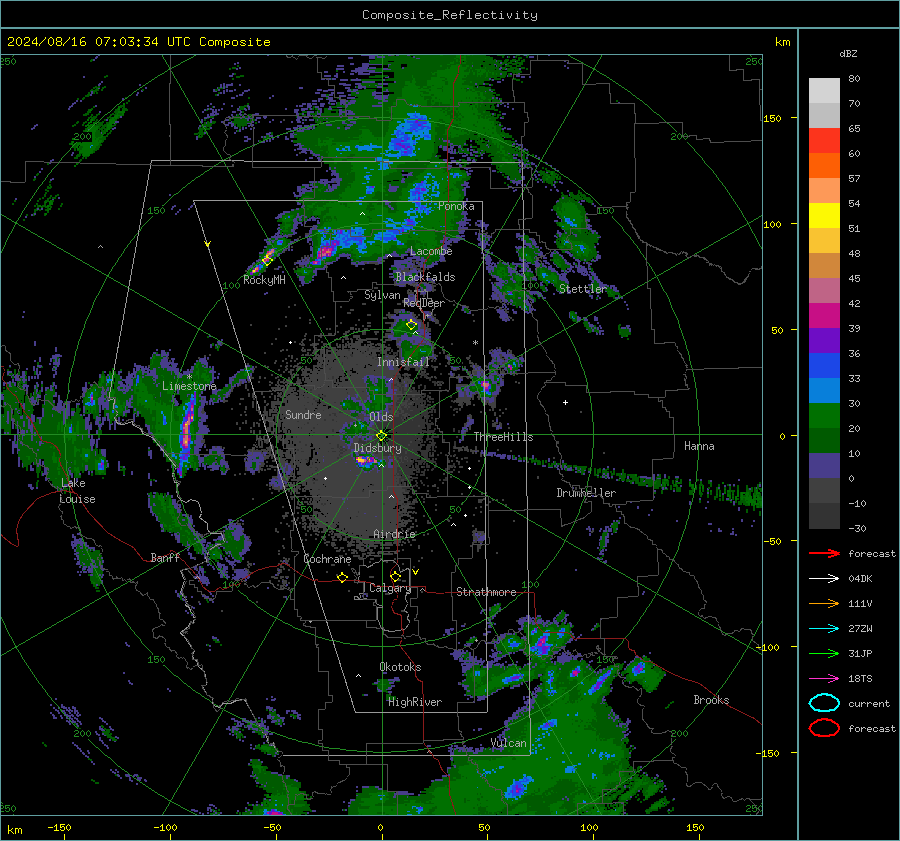Click the ThreeHills label
The height and width of the screenshot is (841, 900).
click(503, 437)
